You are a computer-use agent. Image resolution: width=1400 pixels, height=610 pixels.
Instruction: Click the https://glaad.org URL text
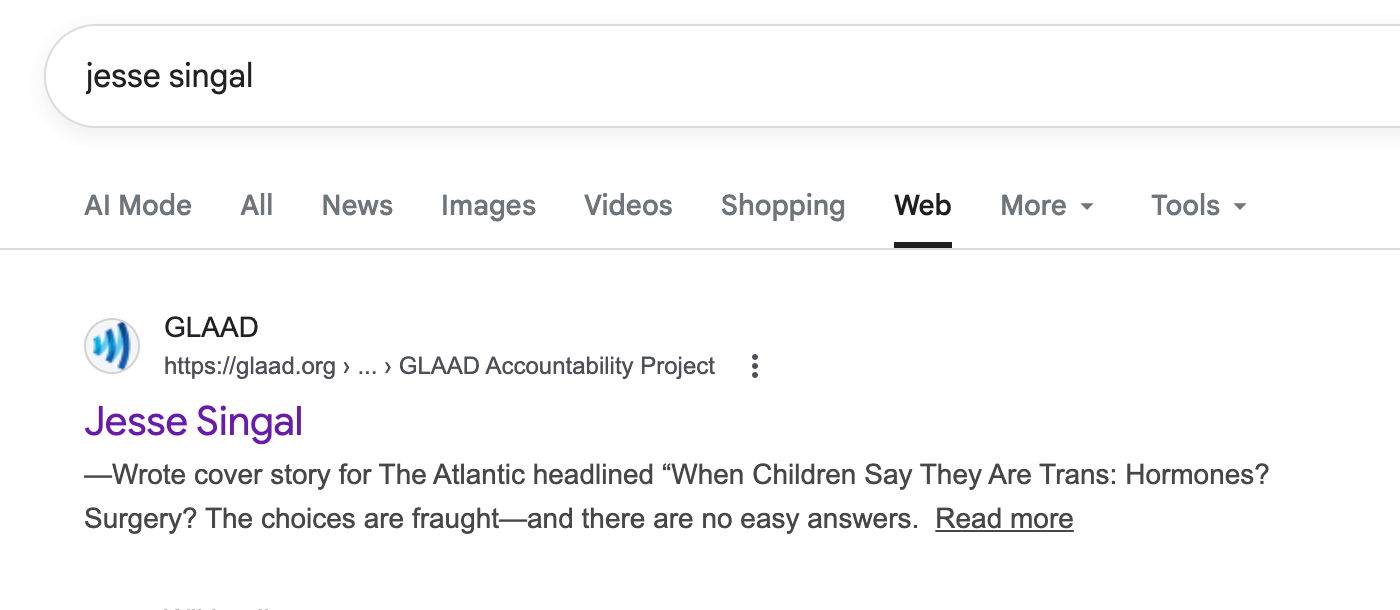pyautogui.click(x=250, y=366)
